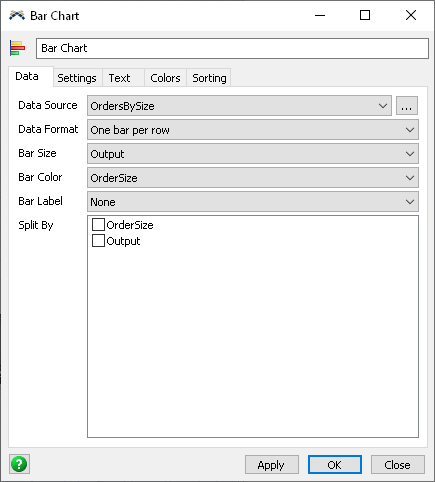Open the ellipsis button next to Data Source
The image size is (435, 482).
click(x=407, y=106)
